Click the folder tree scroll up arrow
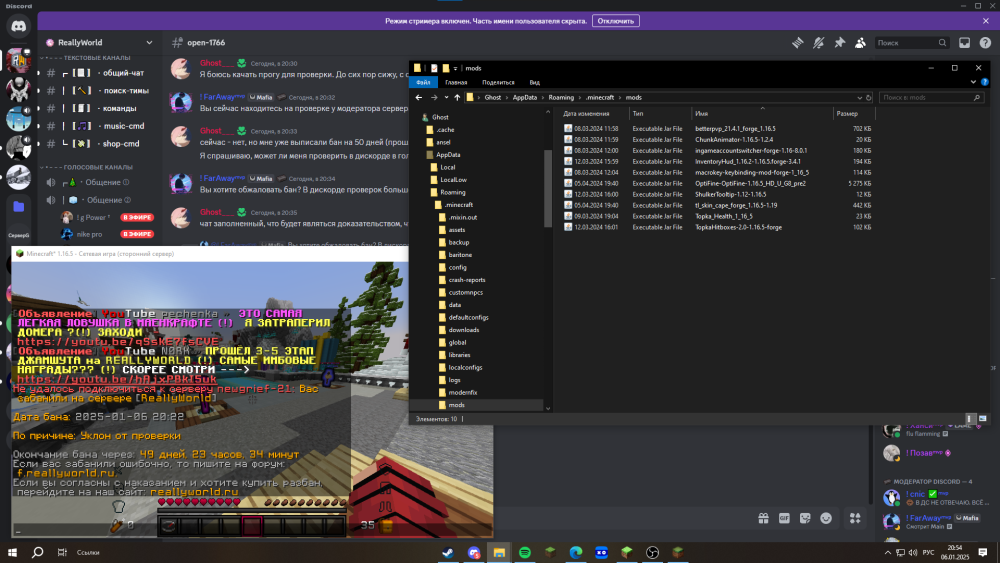This screenshot has width=1000, height=563. pos(548,112)
